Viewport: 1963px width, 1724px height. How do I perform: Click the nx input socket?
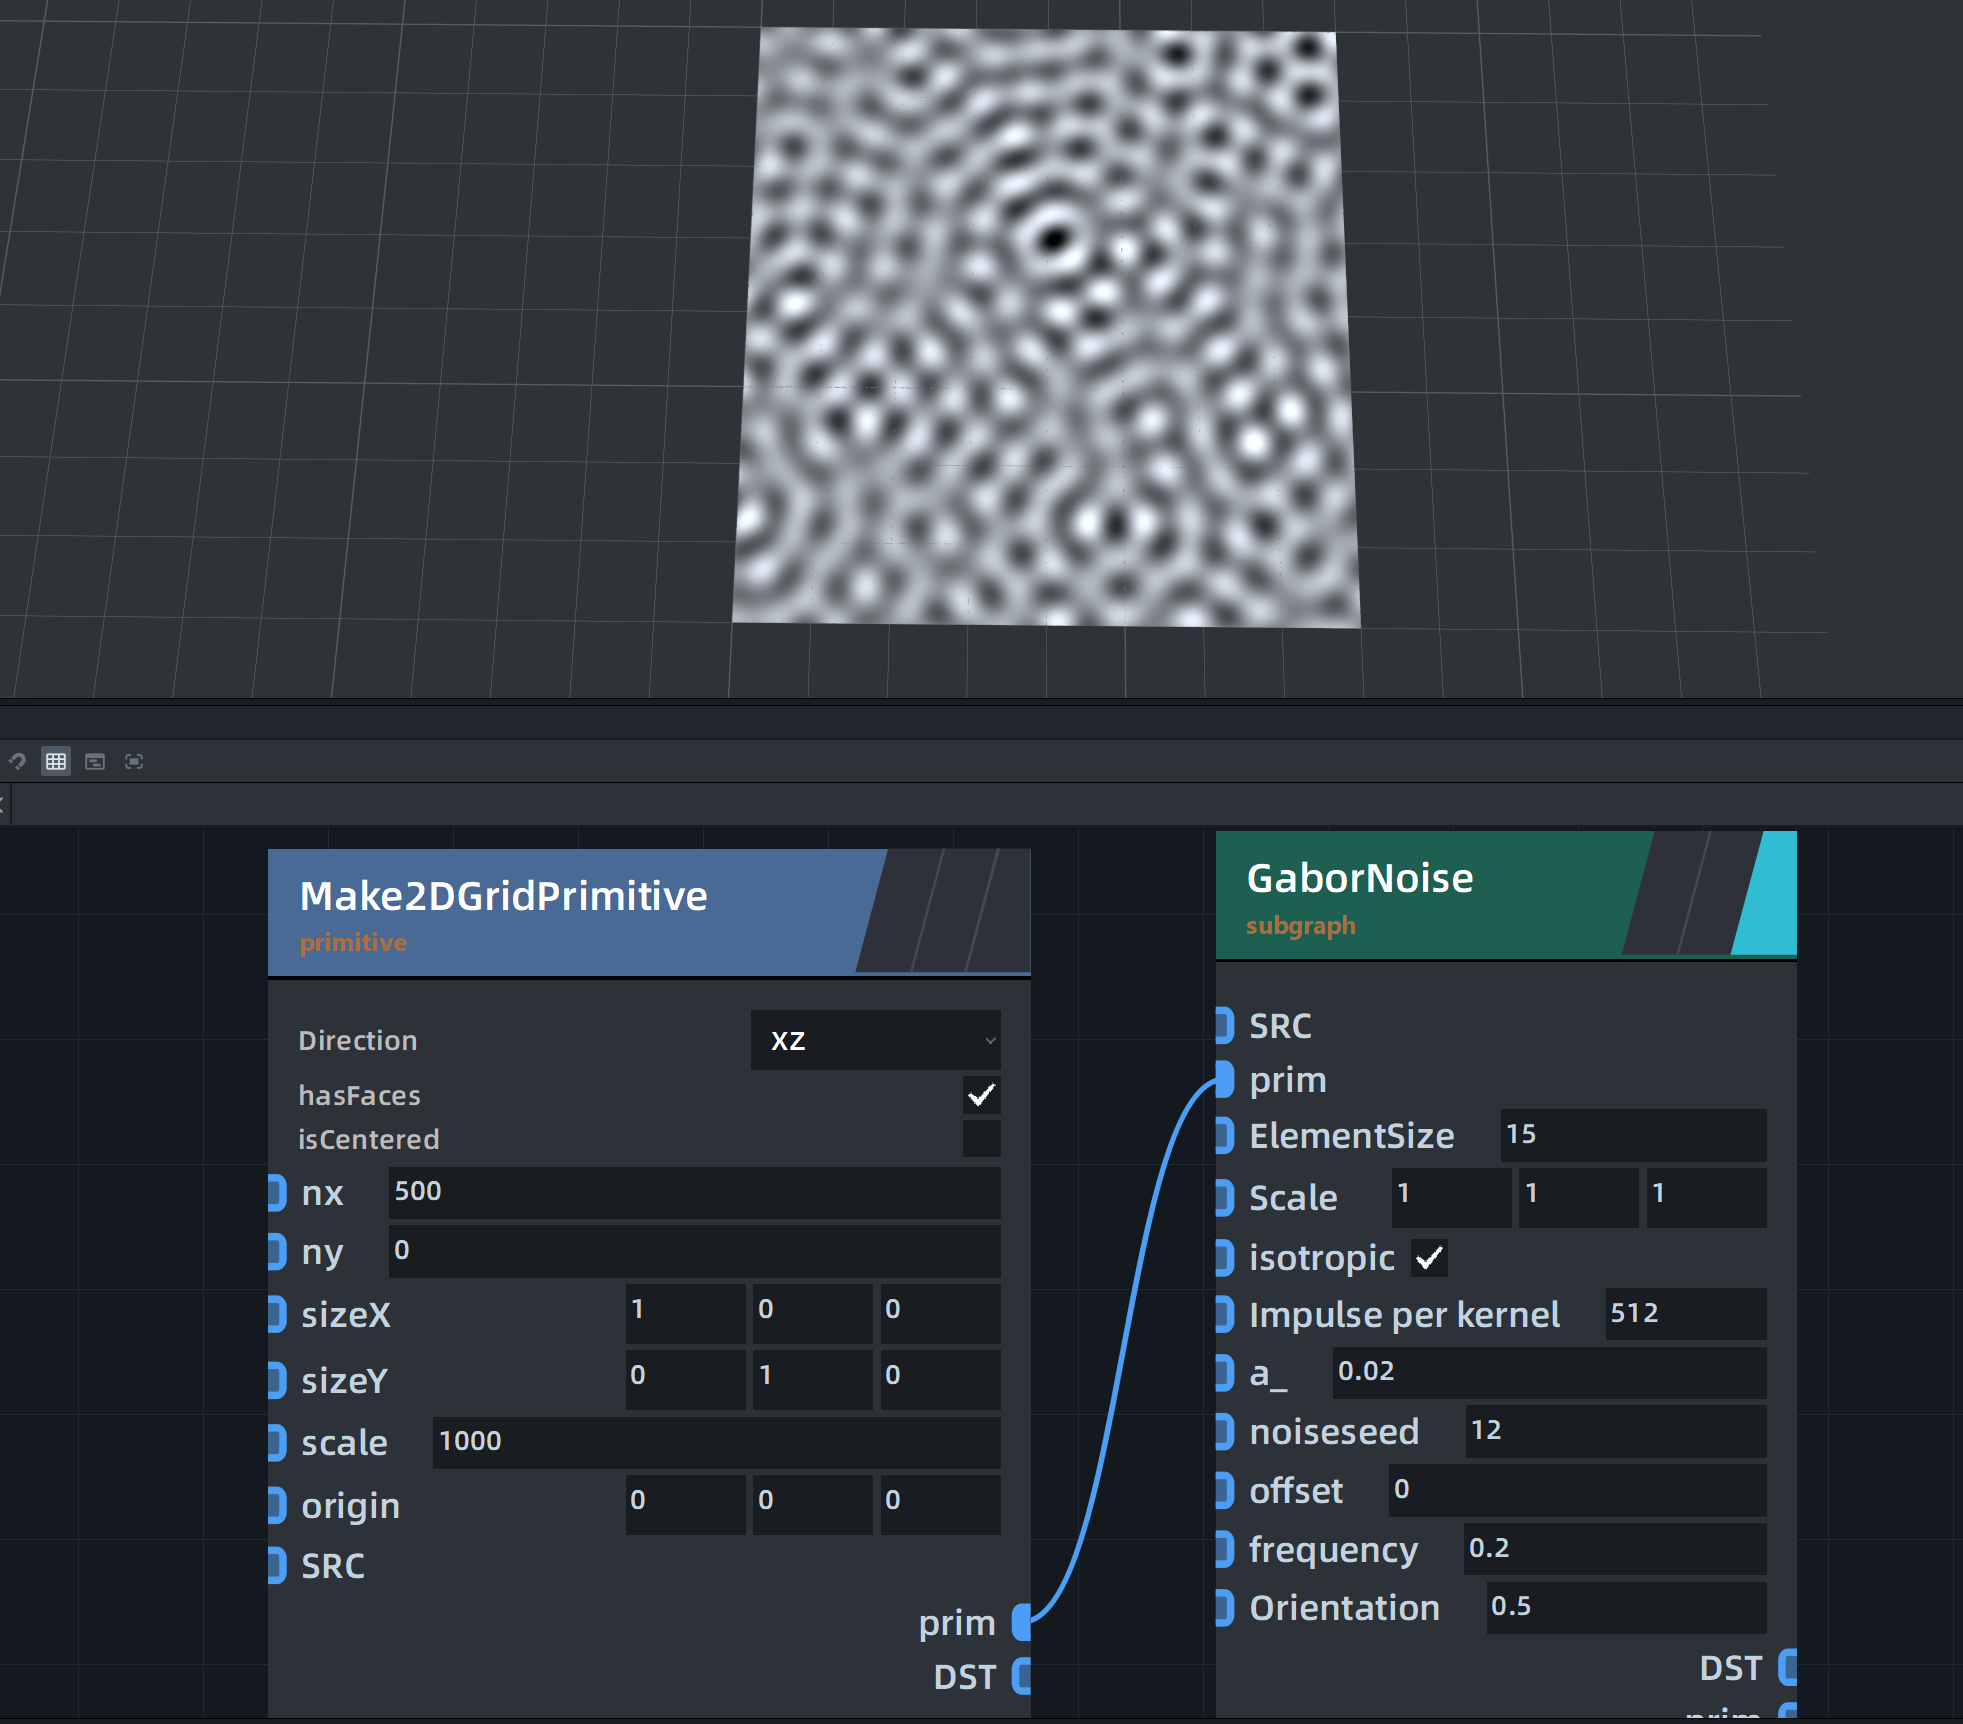277,1193
